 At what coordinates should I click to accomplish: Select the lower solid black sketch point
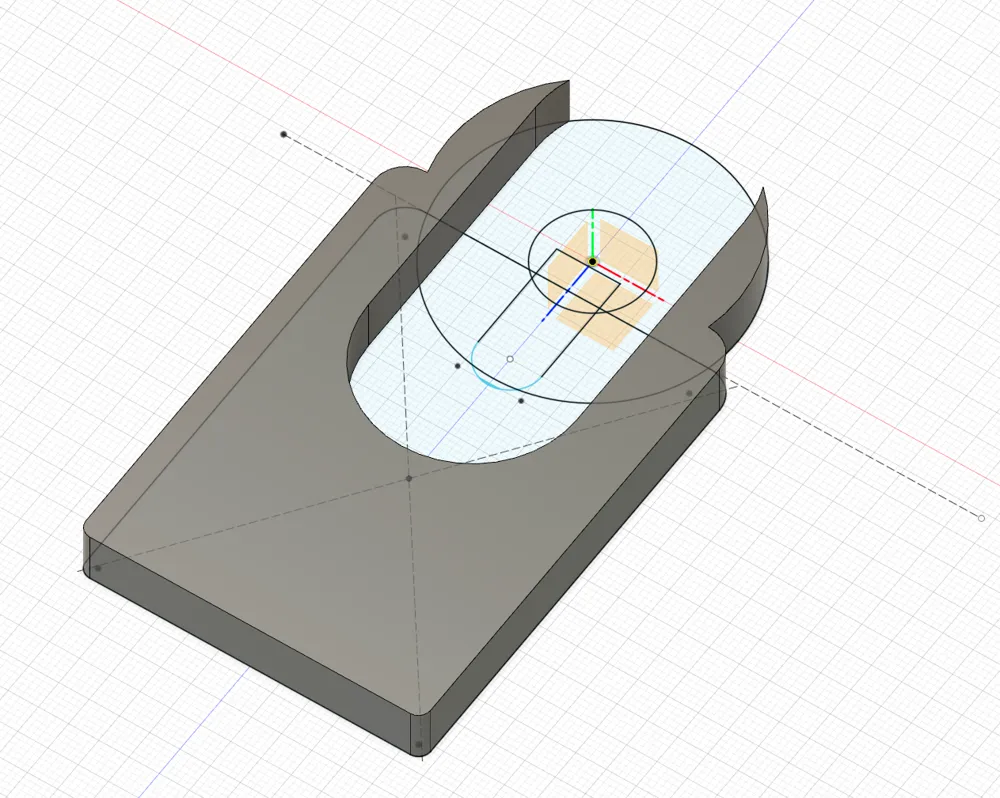[x=522, y=400]
